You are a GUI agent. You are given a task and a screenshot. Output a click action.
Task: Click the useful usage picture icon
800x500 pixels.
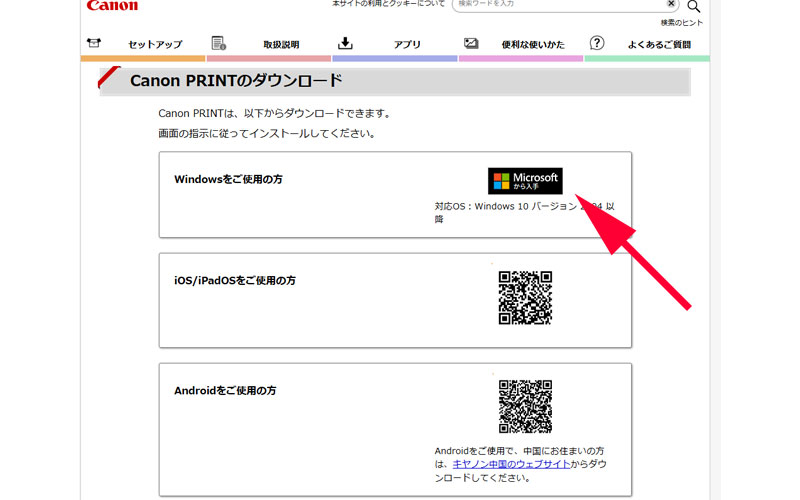click(471, 44)
